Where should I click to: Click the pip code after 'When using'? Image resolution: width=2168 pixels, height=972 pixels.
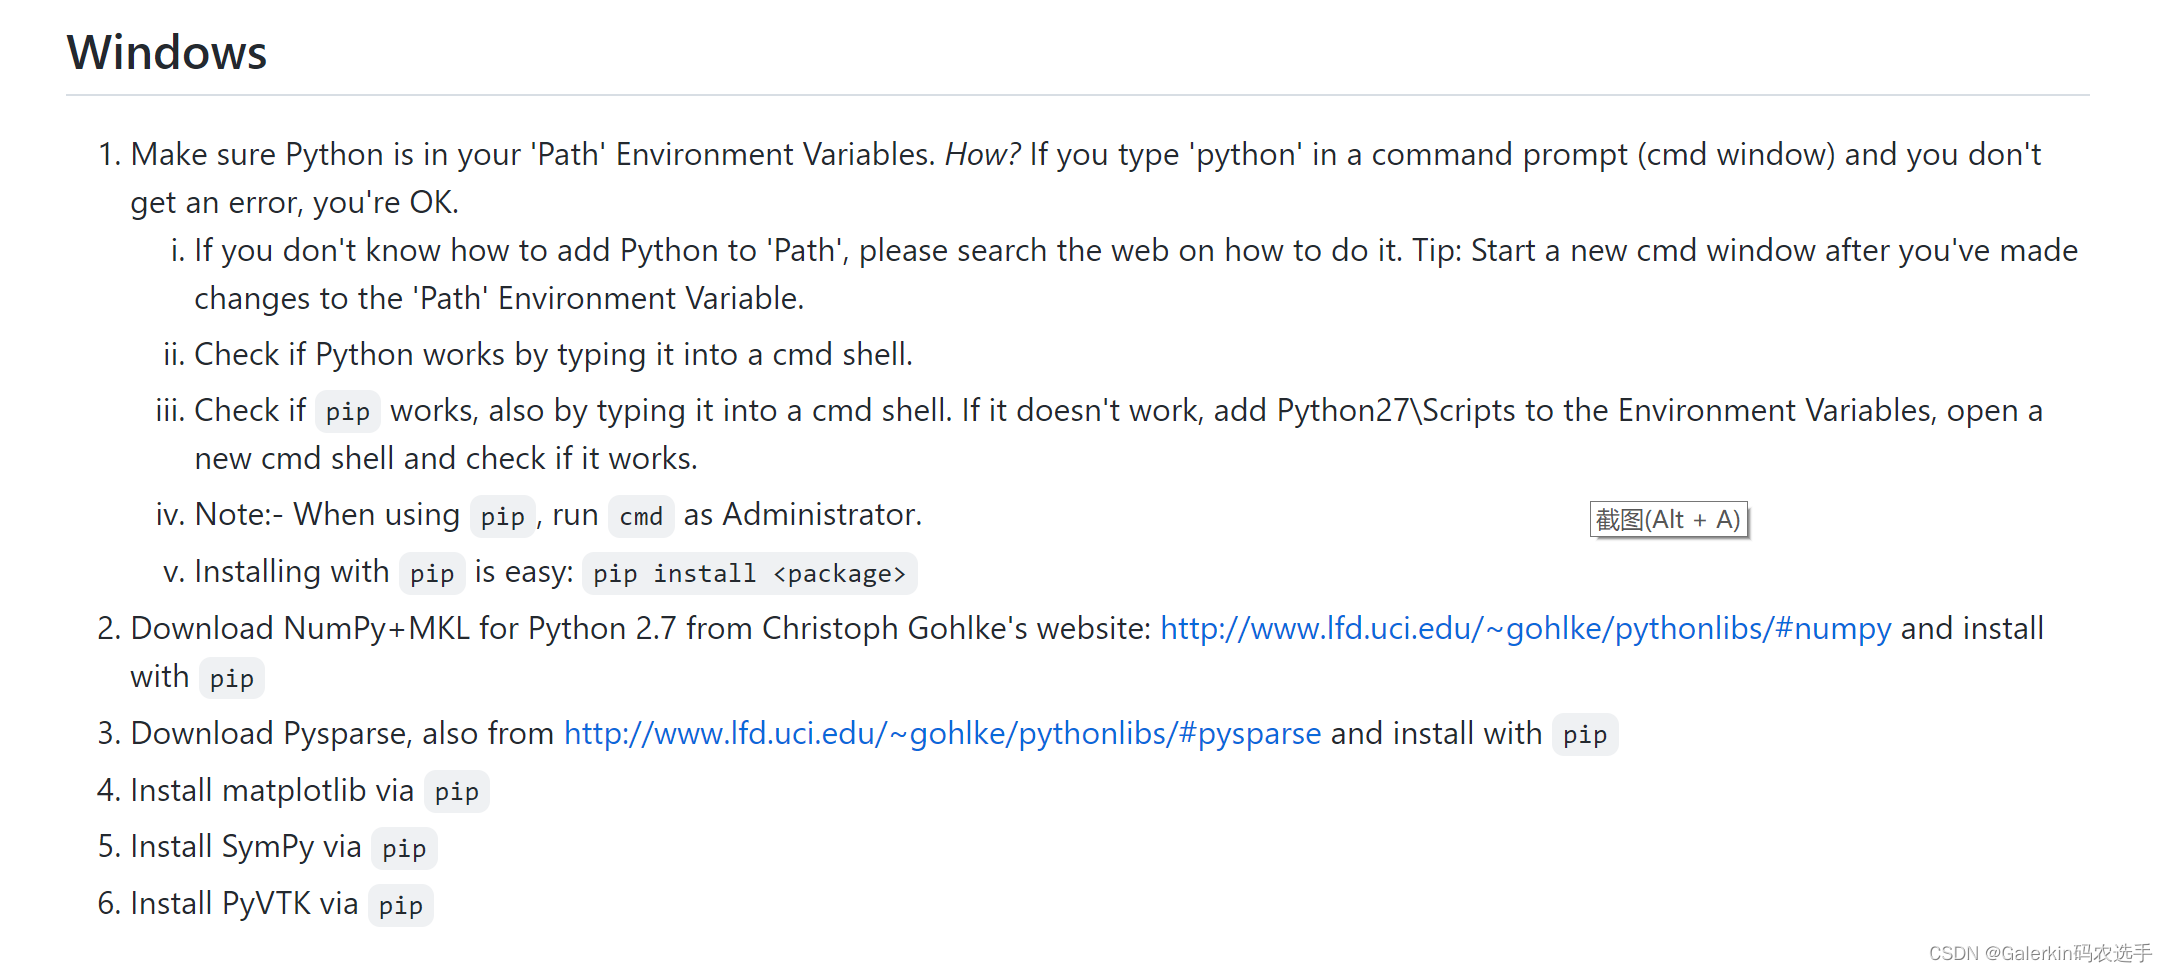coord(502,517)
